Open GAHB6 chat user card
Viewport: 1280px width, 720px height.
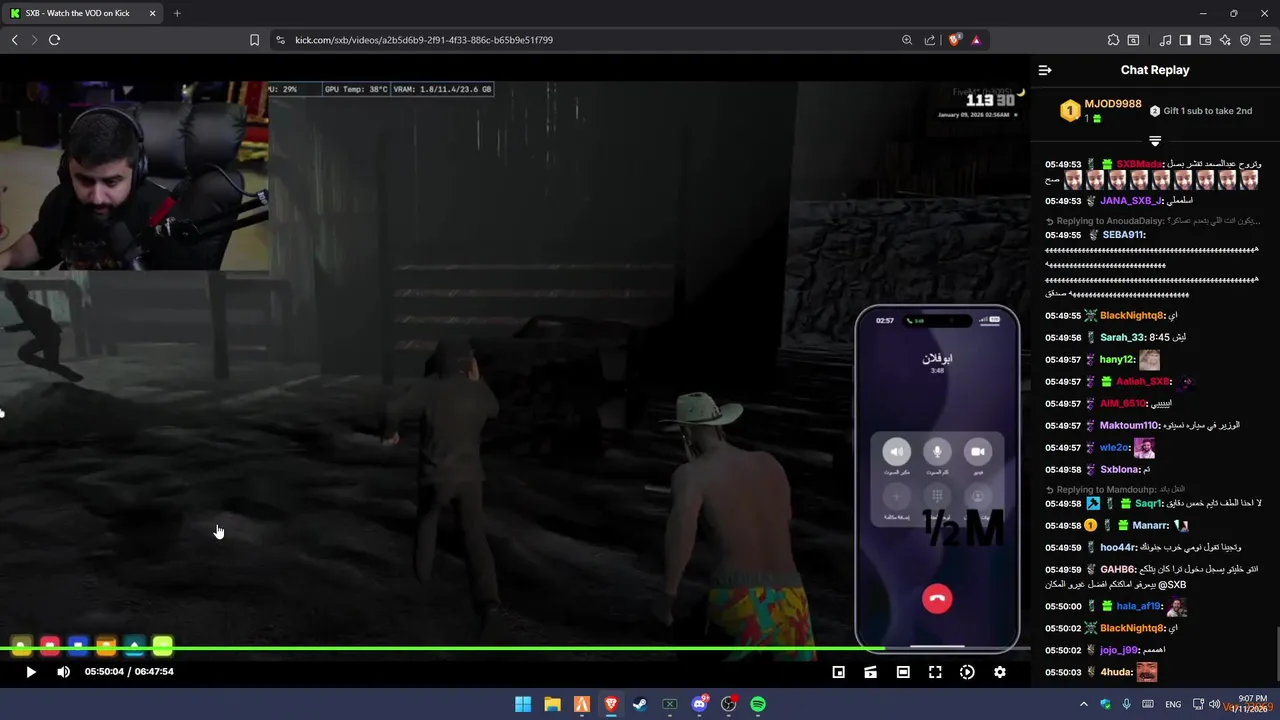pyautogui.click(x=1118, y=569)
